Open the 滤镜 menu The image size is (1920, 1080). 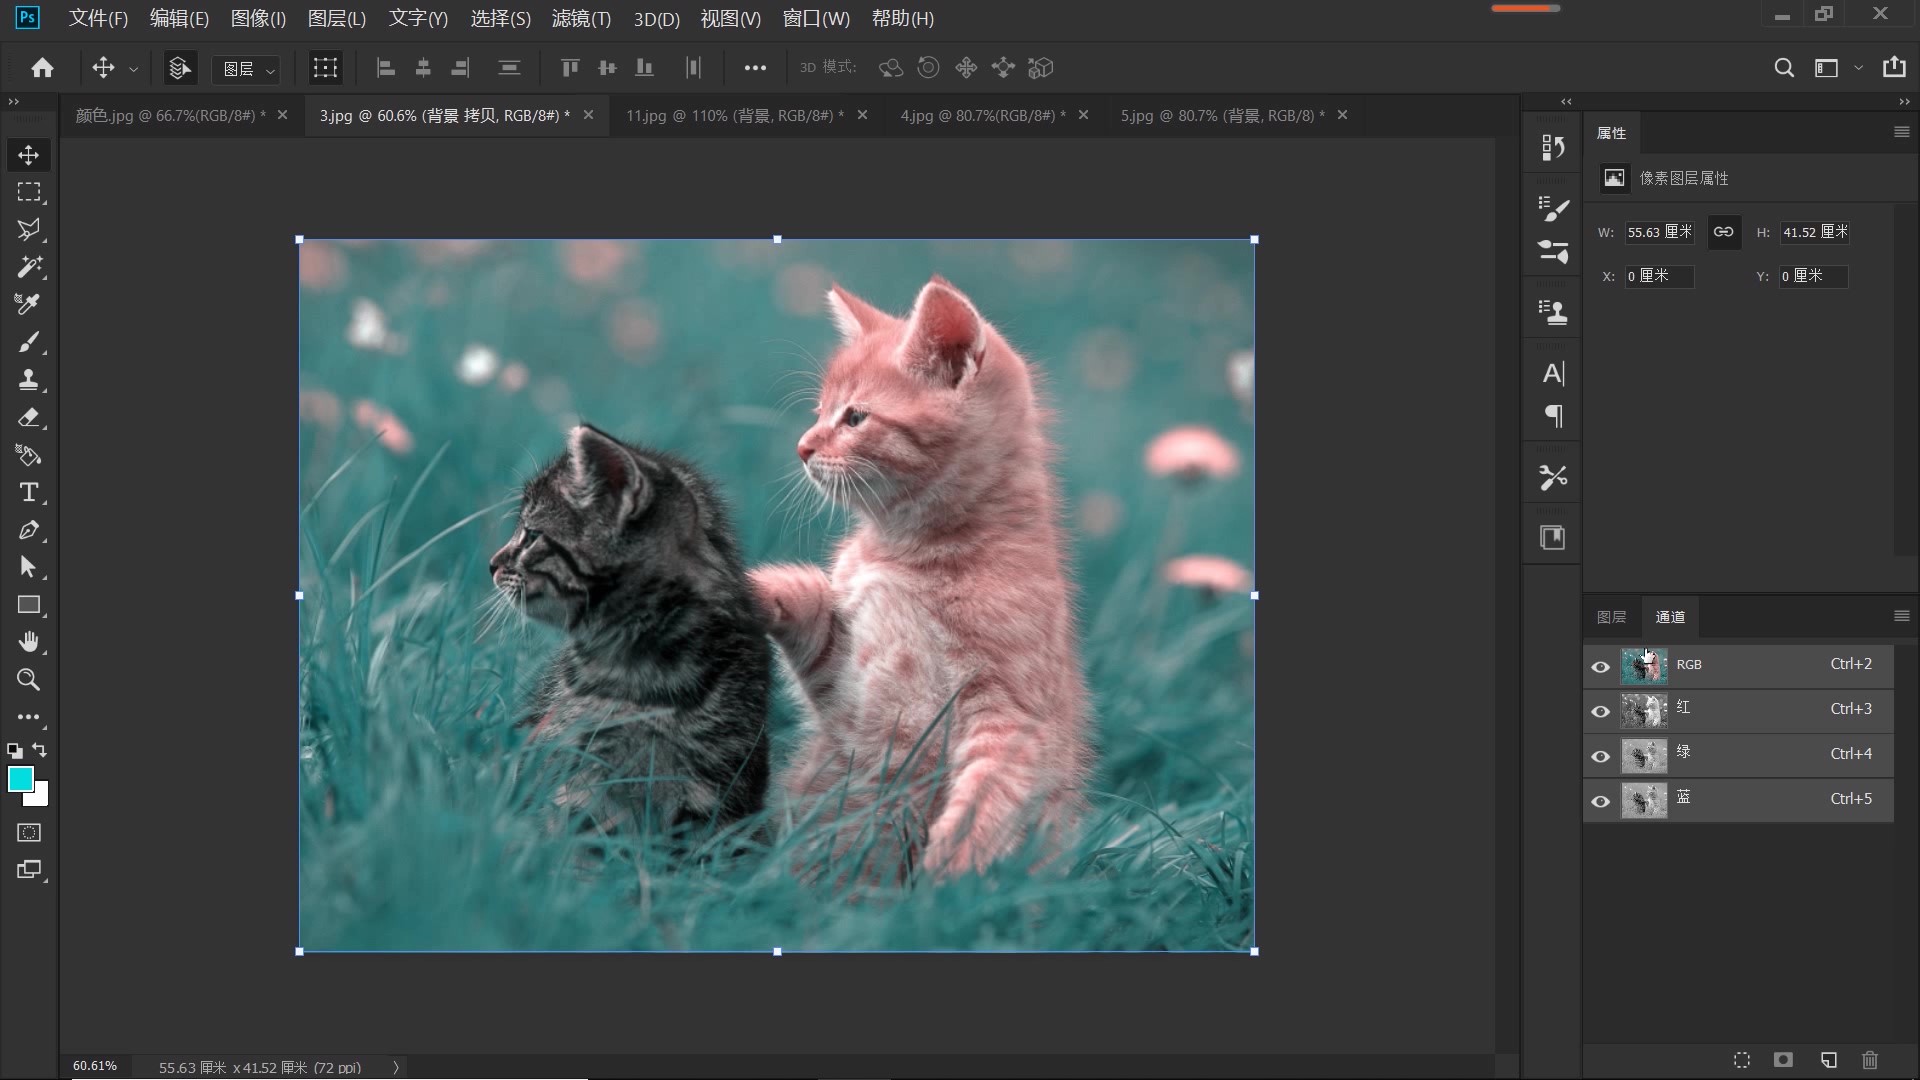pos(581,19)
